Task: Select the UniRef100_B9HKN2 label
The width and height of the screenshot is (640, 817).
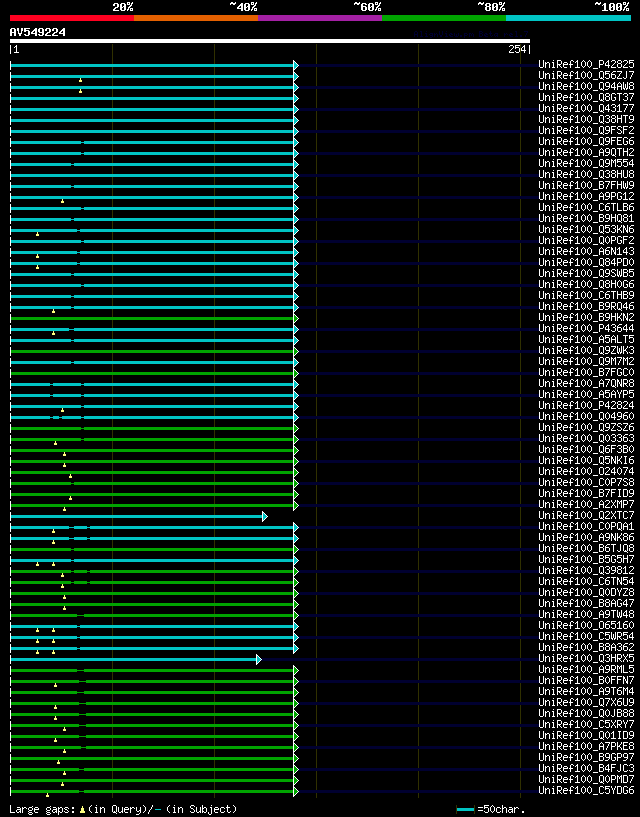Action: (586, 317)
